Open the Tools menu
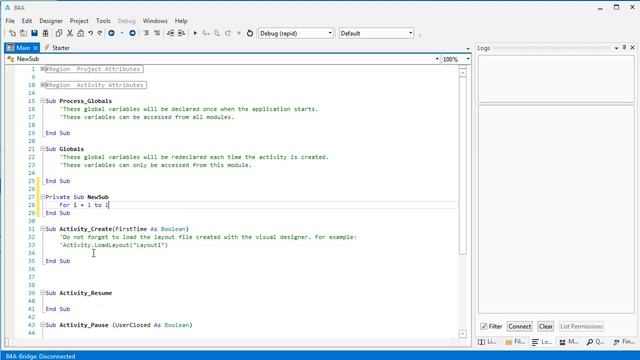This screenshot has height=360, width=640. tap(103, 21)
